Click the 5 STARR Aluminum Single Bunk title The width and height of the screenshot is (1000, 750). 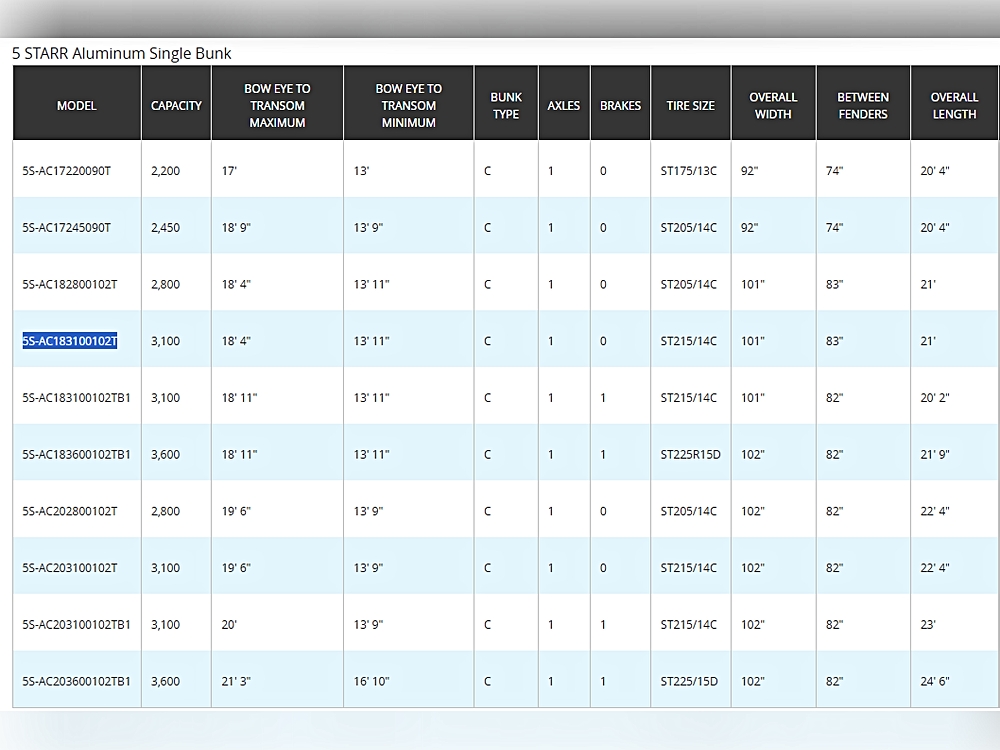click(121, 54)
